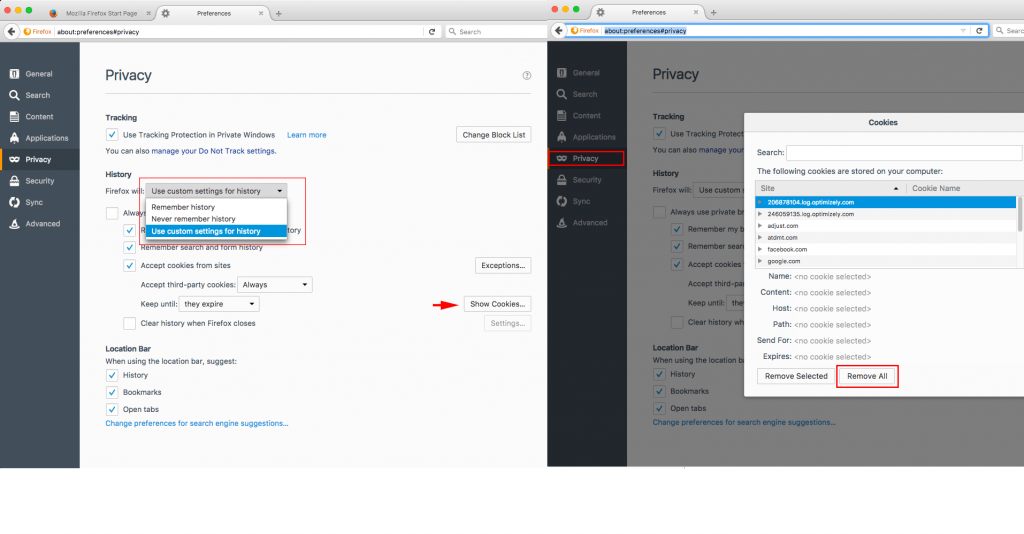Click the back arrow in the left Firefox window
The image size is (1024, 534).
click(x=11, y=31)
